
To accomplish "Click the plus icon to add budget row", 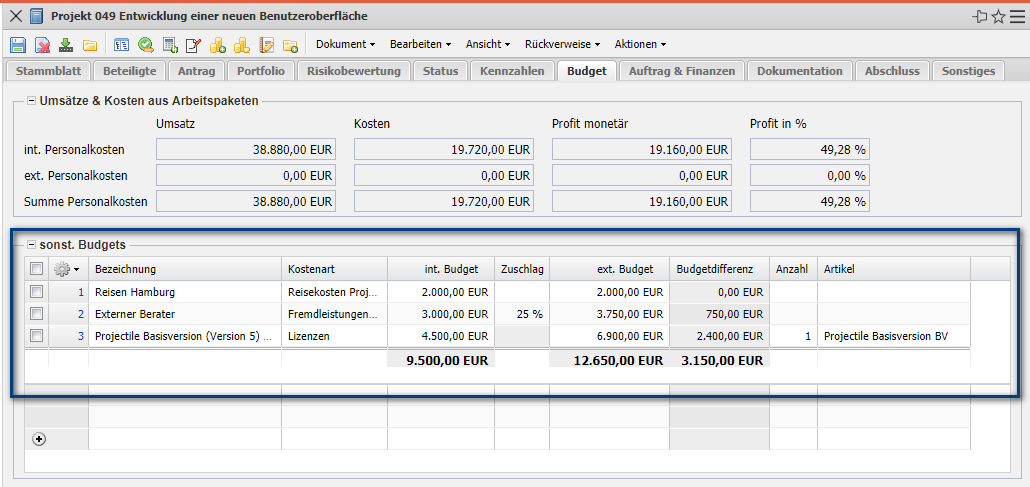I will point(39,439).
